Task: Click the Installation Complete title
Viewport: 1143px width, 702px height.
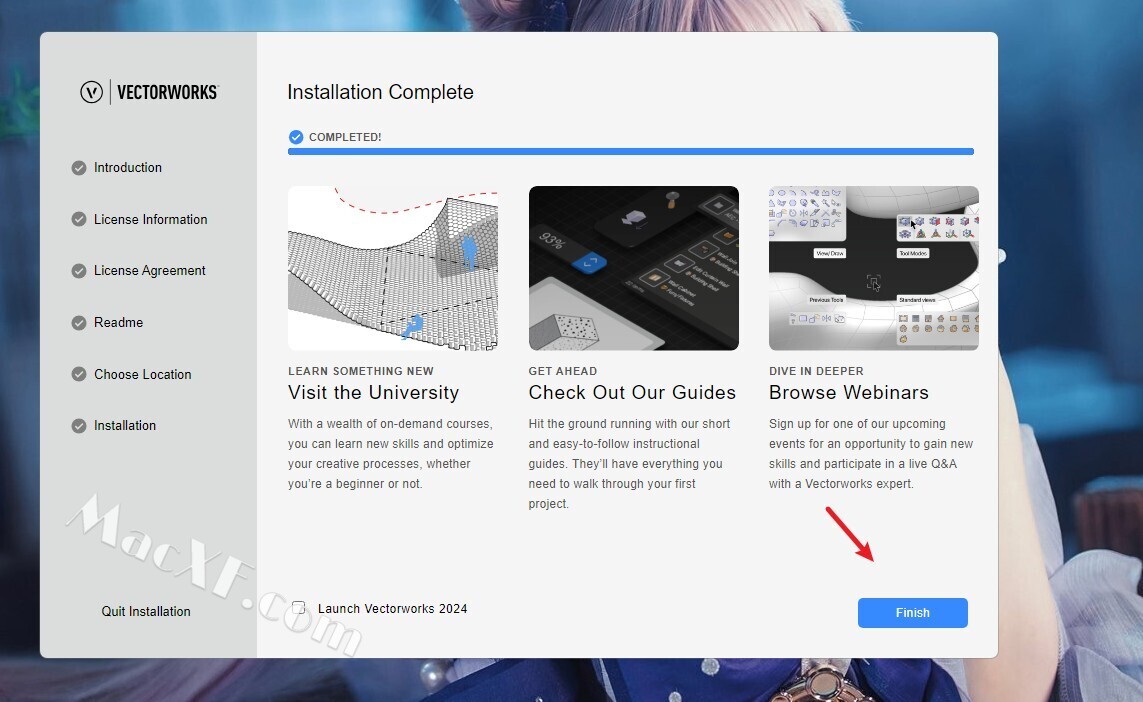Action: 380,92
